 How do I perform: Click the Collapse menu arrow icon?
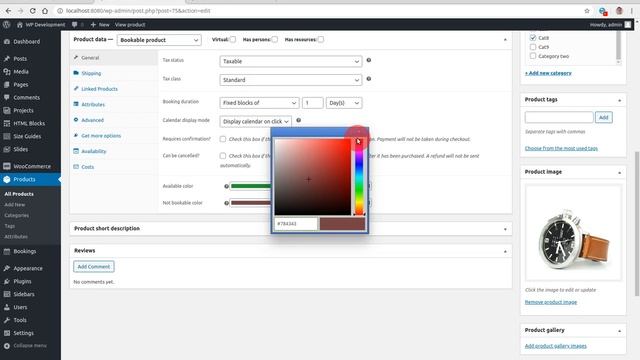point(7,346)
